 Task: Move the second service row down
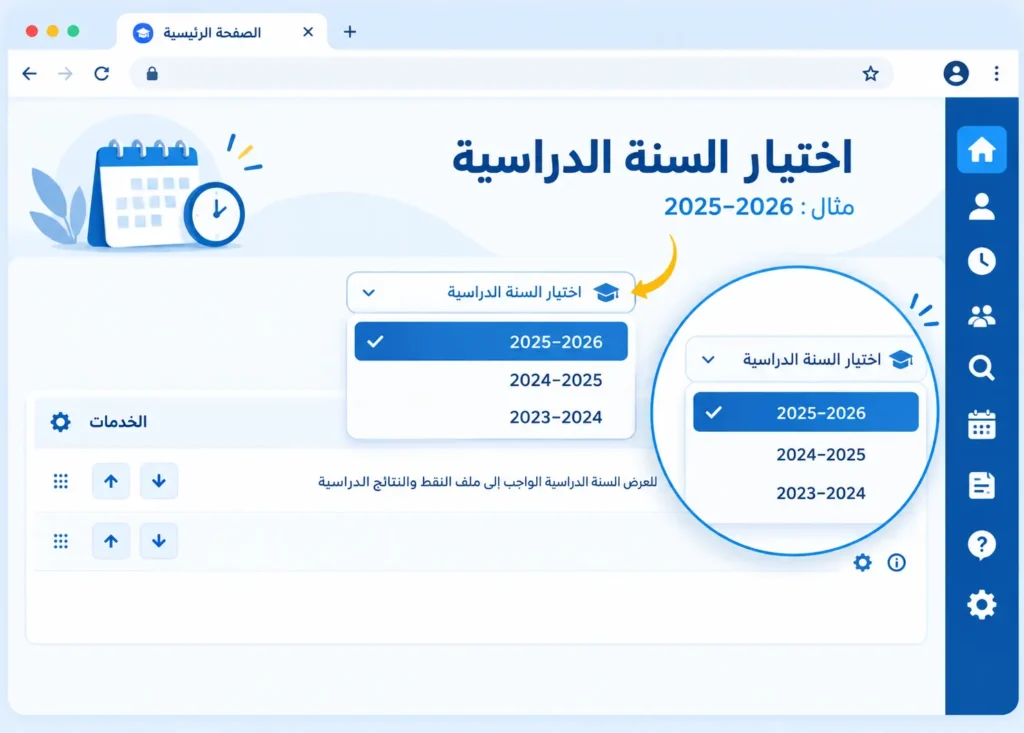tap(159, 541)
